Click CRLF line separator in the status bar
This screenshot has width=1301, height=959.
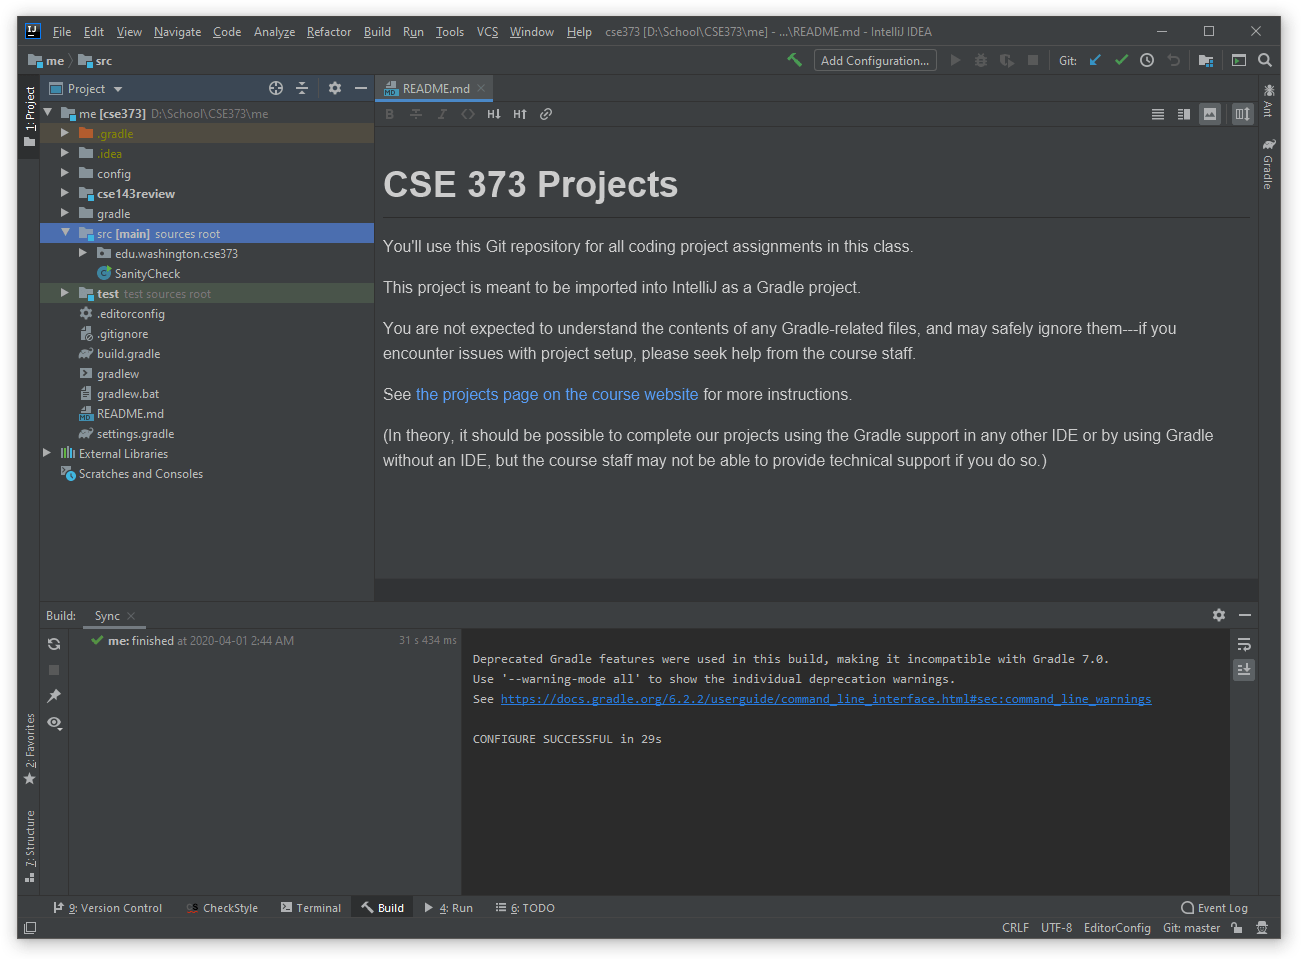pyautogui.click(x=1015, y=928)
